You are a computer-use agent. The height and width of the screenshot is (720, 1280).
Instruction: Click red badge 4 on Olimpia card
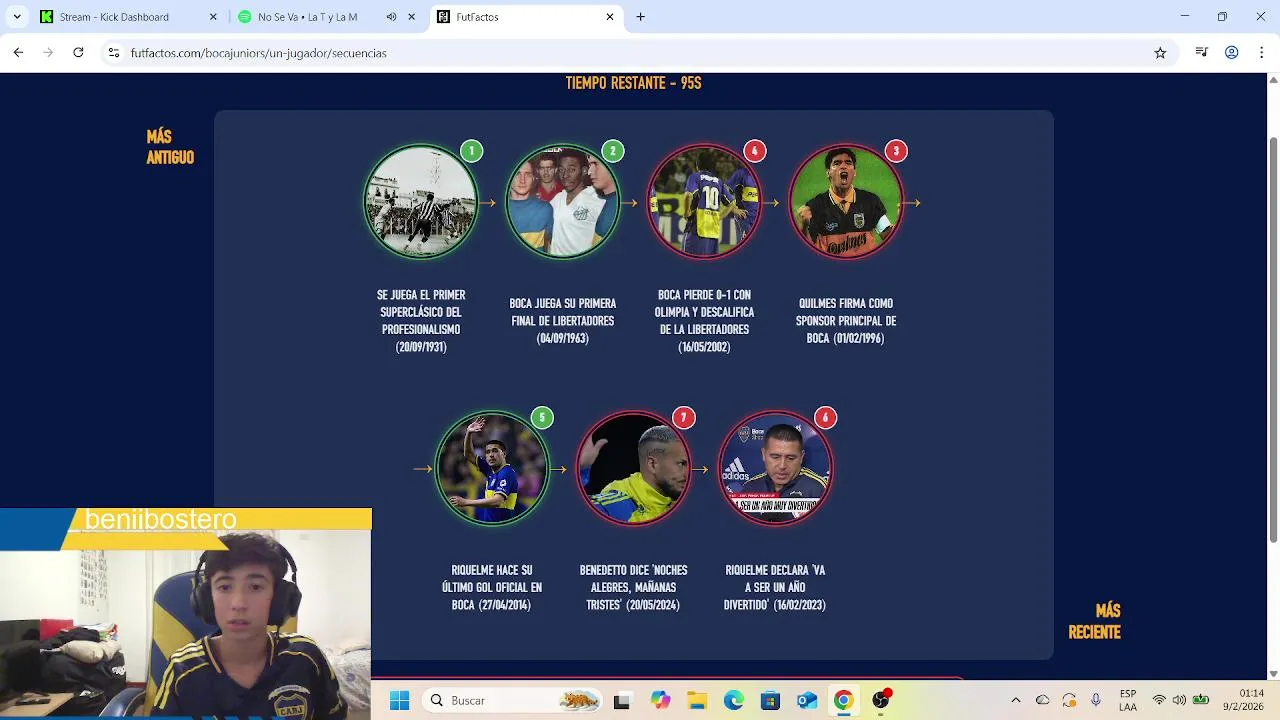pos(754,151)
